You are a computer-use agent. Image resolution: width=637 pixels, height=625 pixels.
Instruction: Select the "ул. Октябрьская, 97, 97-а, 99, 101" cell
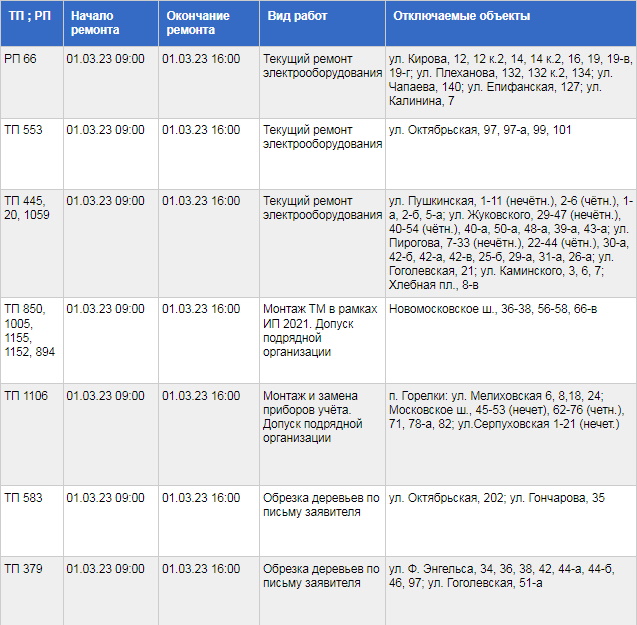(x=481, y=130)
